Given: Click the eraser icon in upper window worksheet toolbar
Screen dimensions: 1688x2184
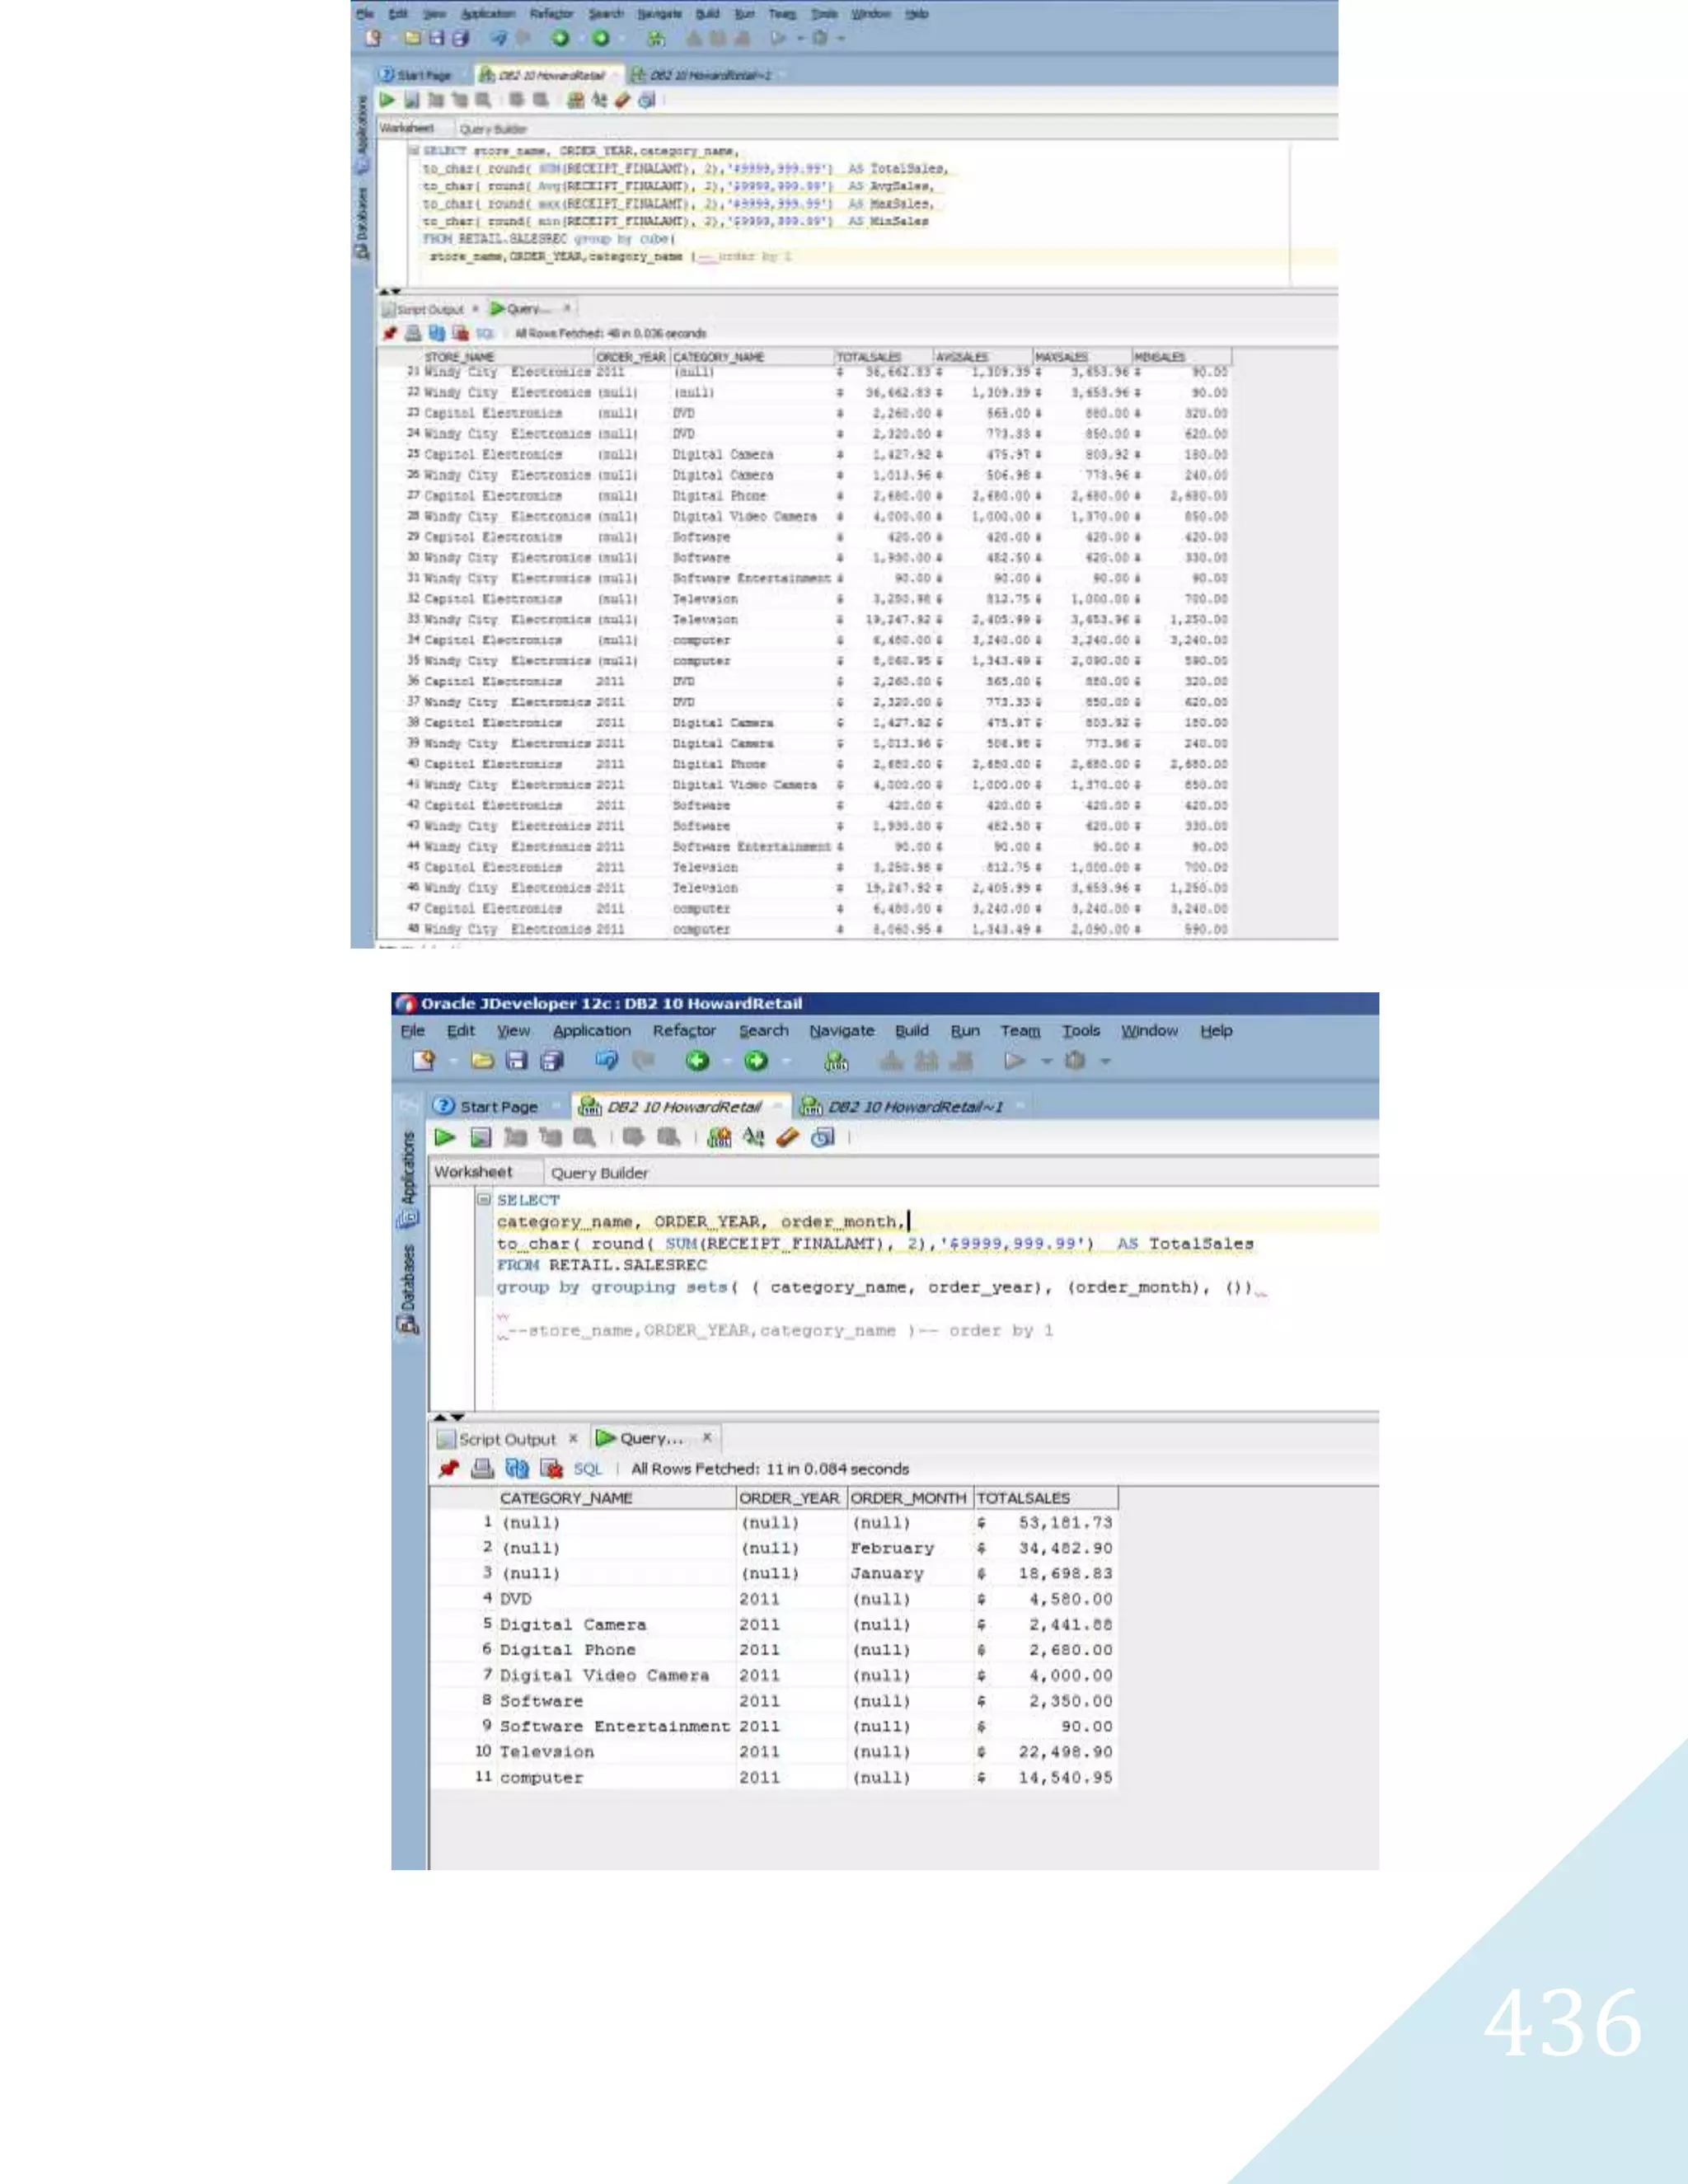Looking at the screenshot, I should click(x=622, y=99).
